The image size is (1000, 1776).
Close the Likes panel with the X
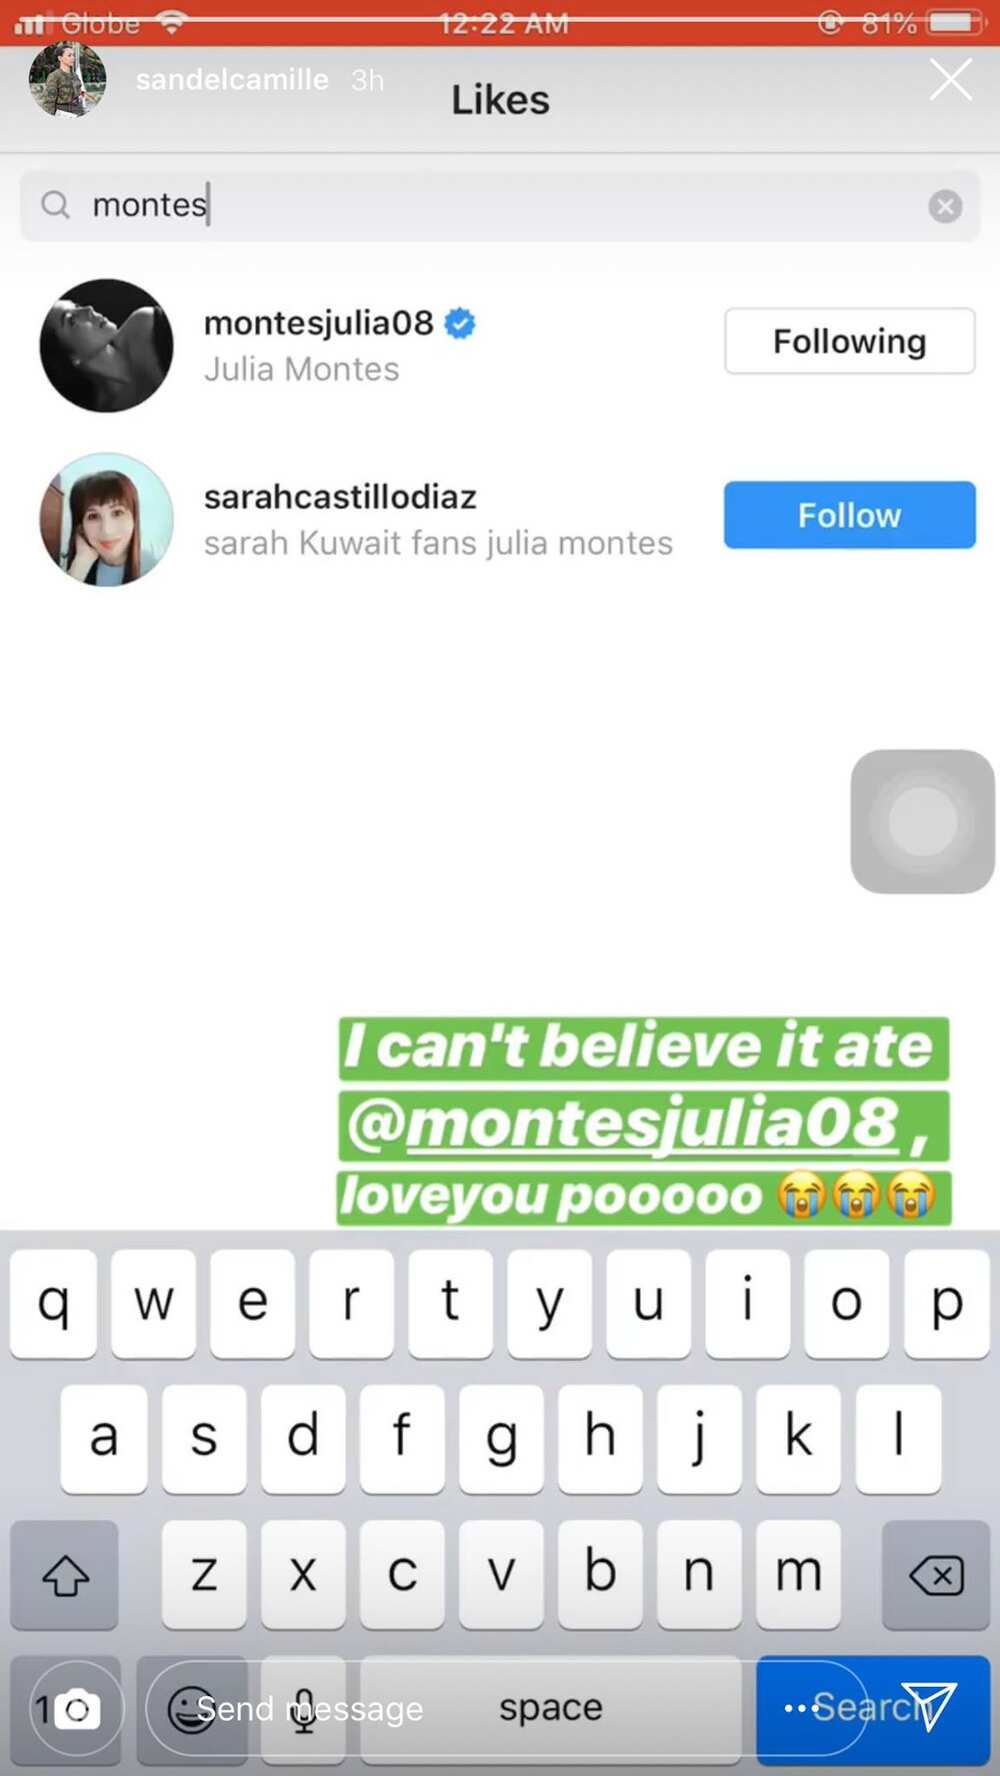[950, 79]
